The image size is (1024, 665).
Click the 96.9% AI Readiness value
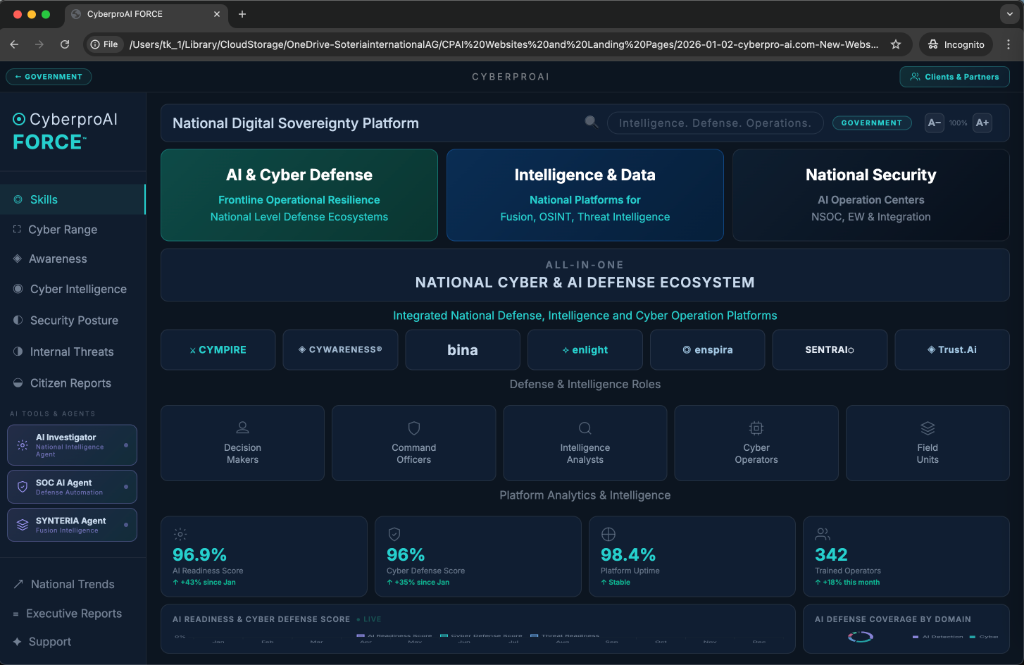coord(199,555)
